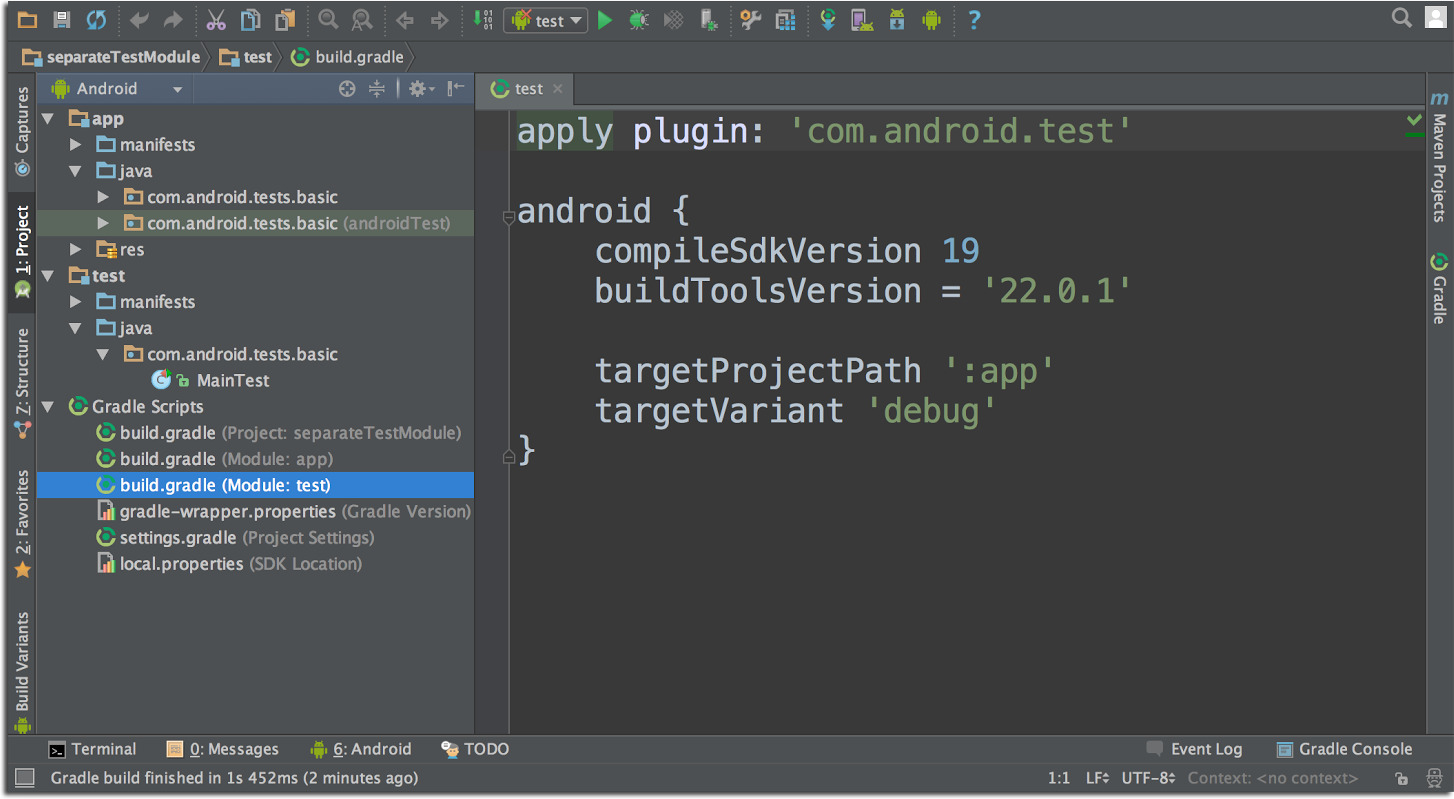
Task: Select settings.gradle in Gradle Scripts
Action: pos(177,538)
